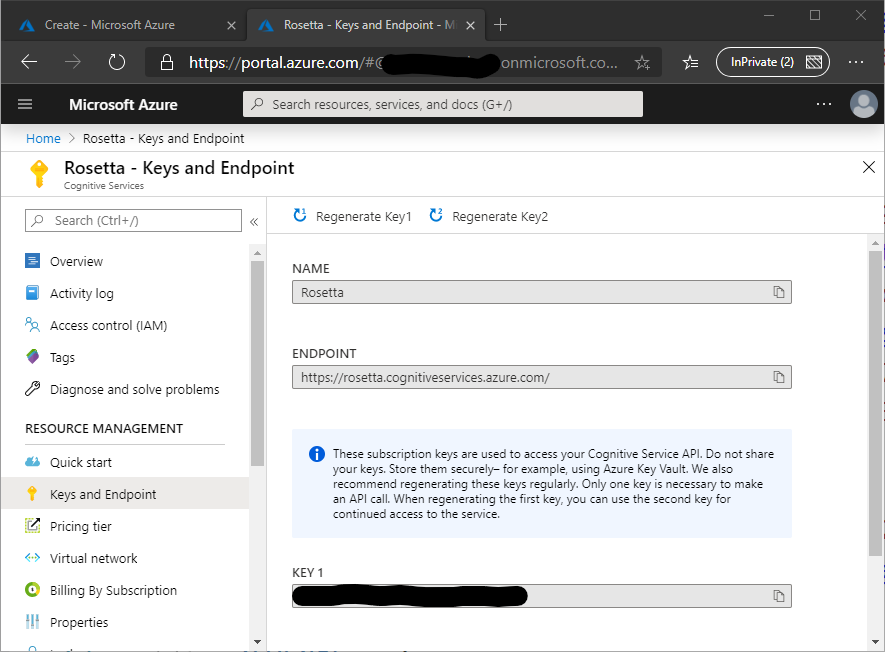Open Overview in the sidebar

pyautogui.click(x=76, y=261)
